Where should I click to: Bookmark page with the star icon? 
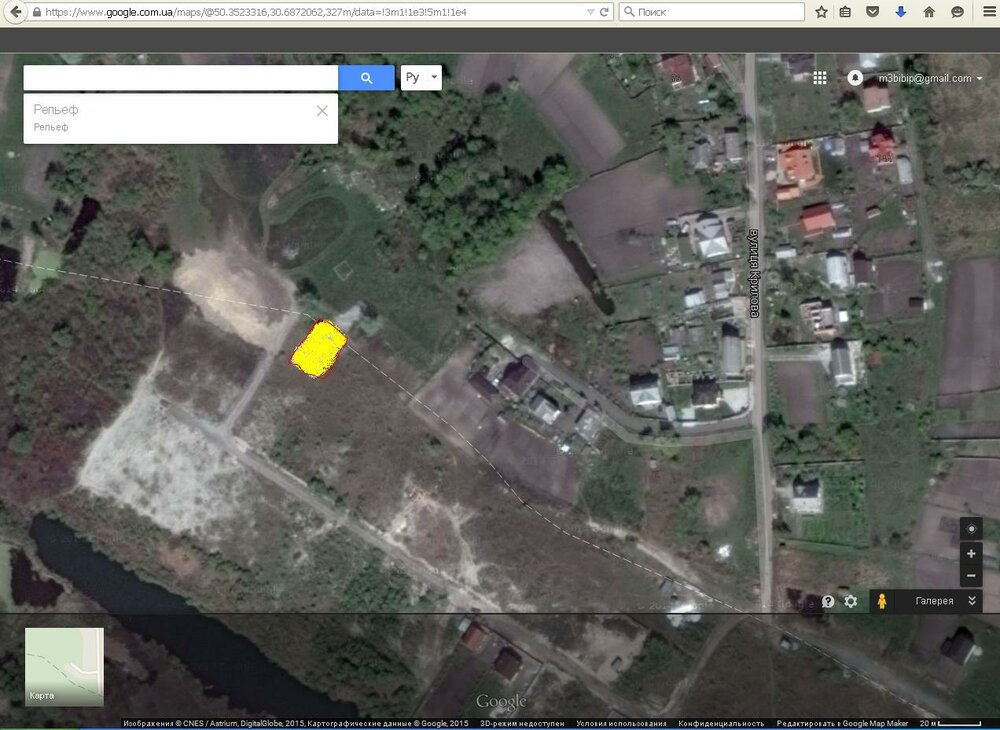(821, 12)
